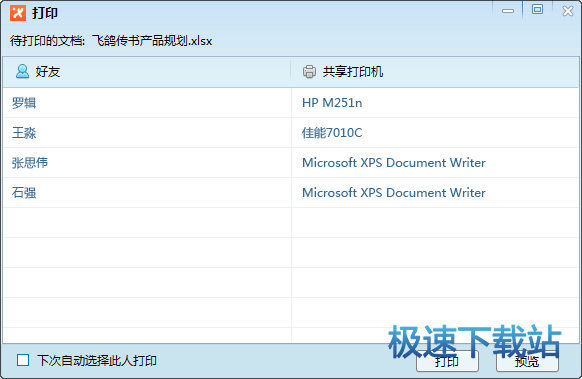Enable the 下次自动选择此人打印 checkbox

pyautogui.click(x=23, y=360)
